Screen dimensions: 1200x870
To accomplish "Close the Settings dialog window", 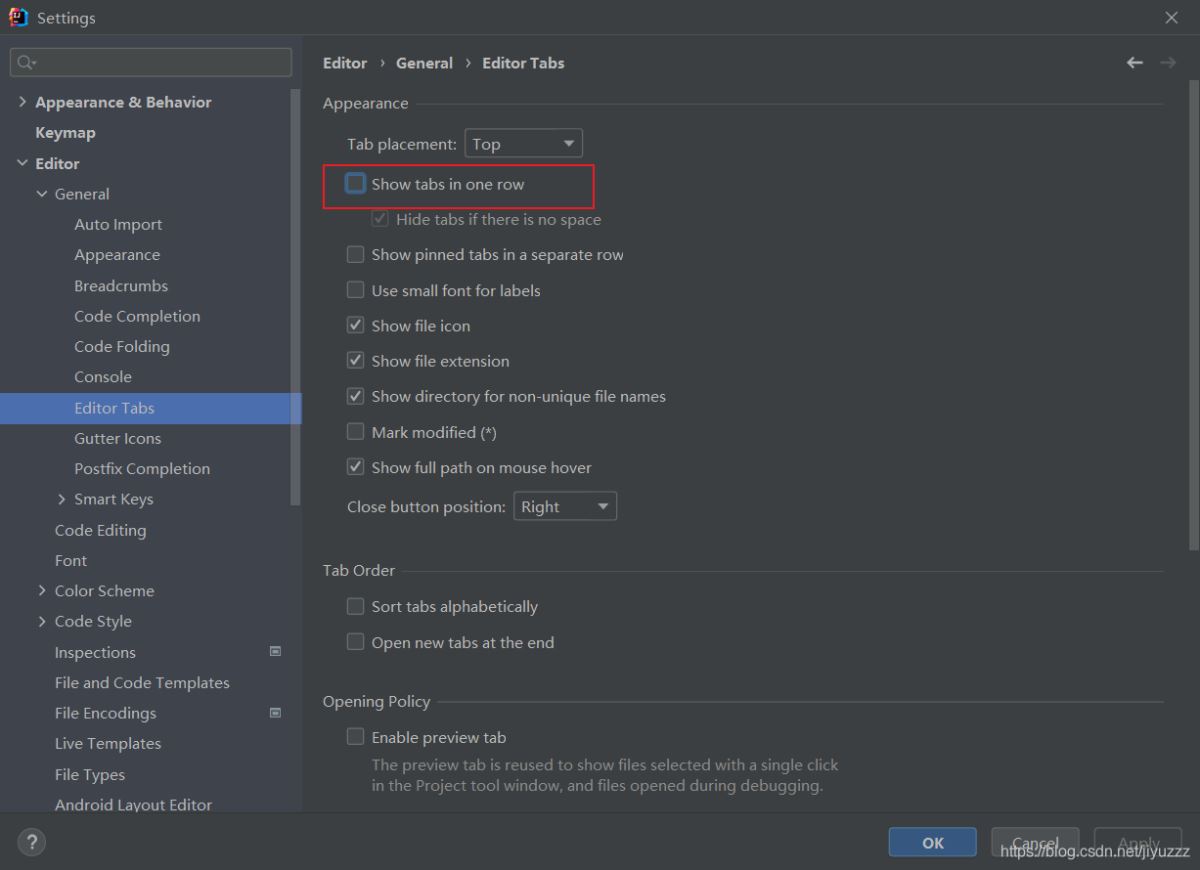I will [1171, 18].
